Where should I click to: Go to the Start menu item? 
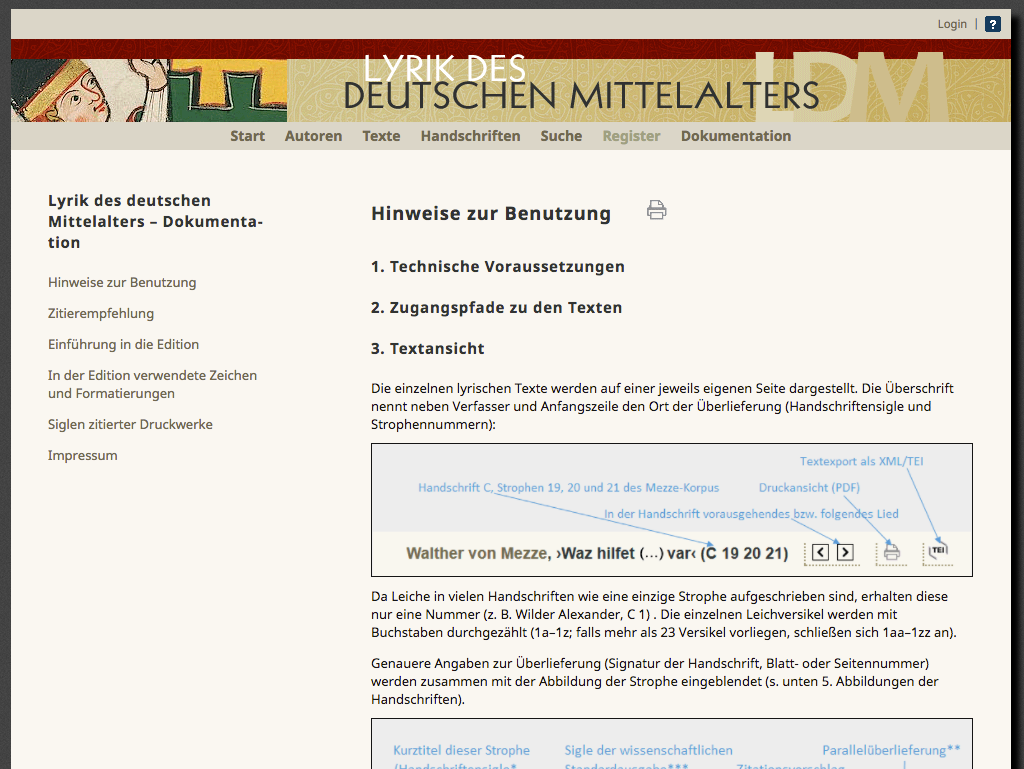(247, 136)
